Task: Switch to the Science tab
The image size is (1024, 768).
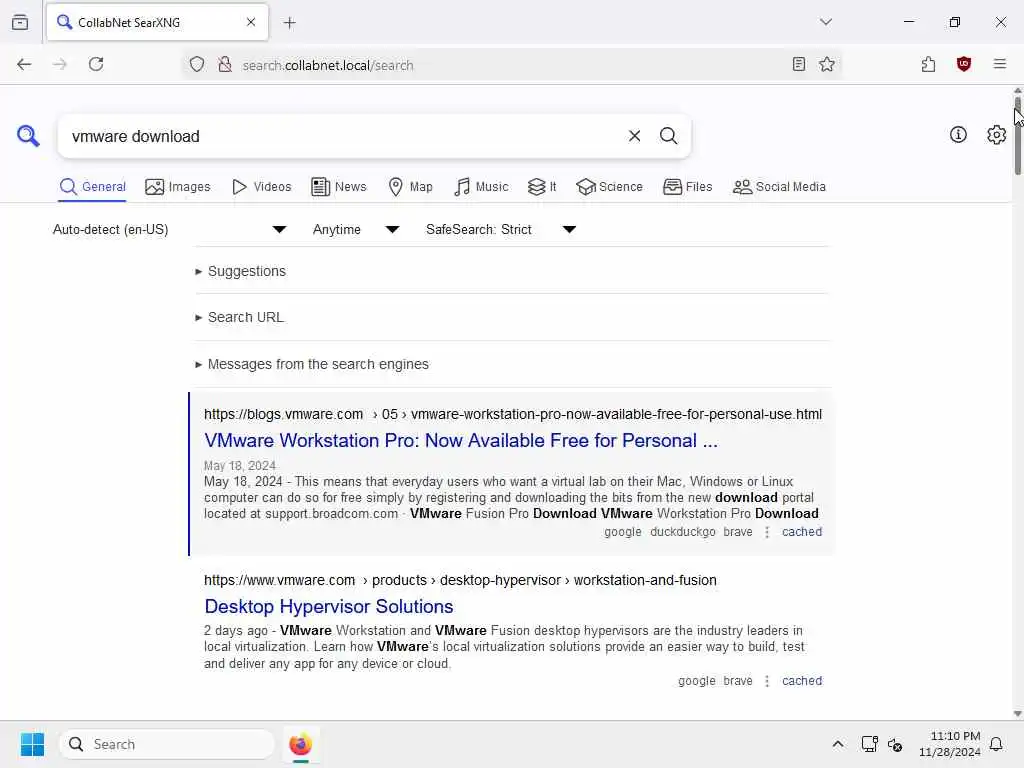Action: coord(609,187)
